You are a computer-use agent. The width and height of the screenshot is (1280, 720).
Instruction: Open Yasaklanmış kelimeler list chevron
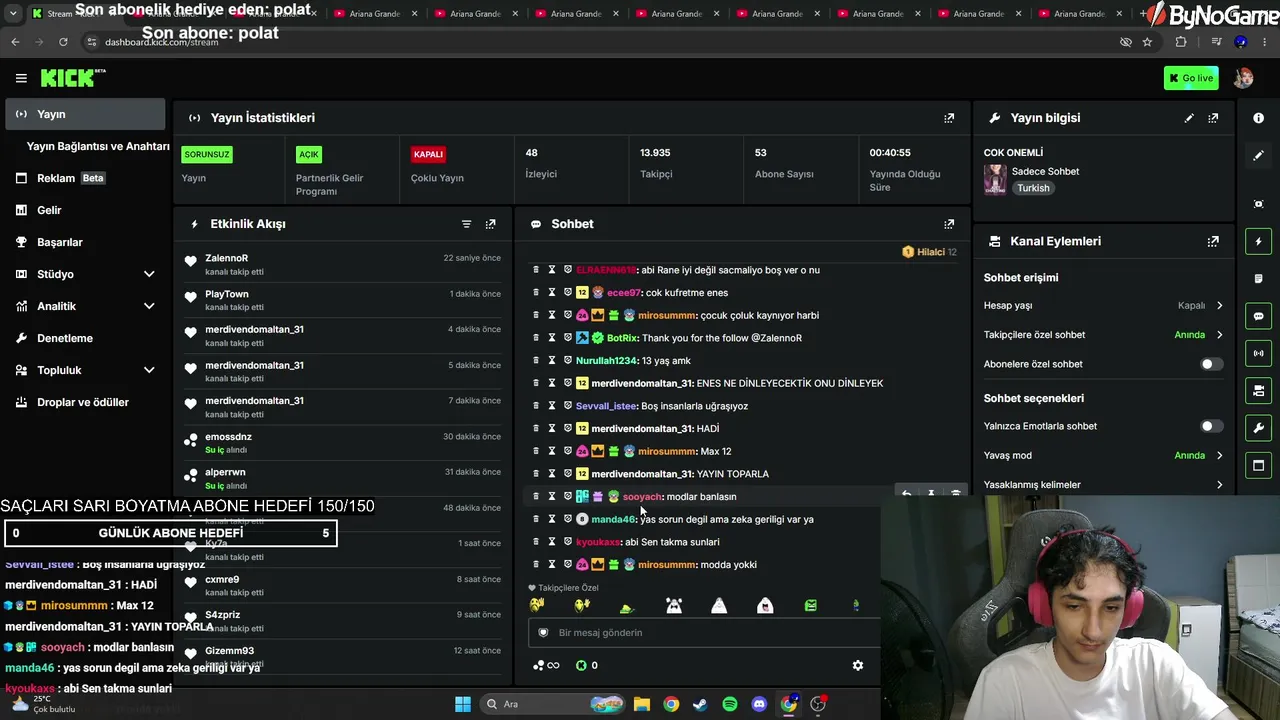point(1219,485)
